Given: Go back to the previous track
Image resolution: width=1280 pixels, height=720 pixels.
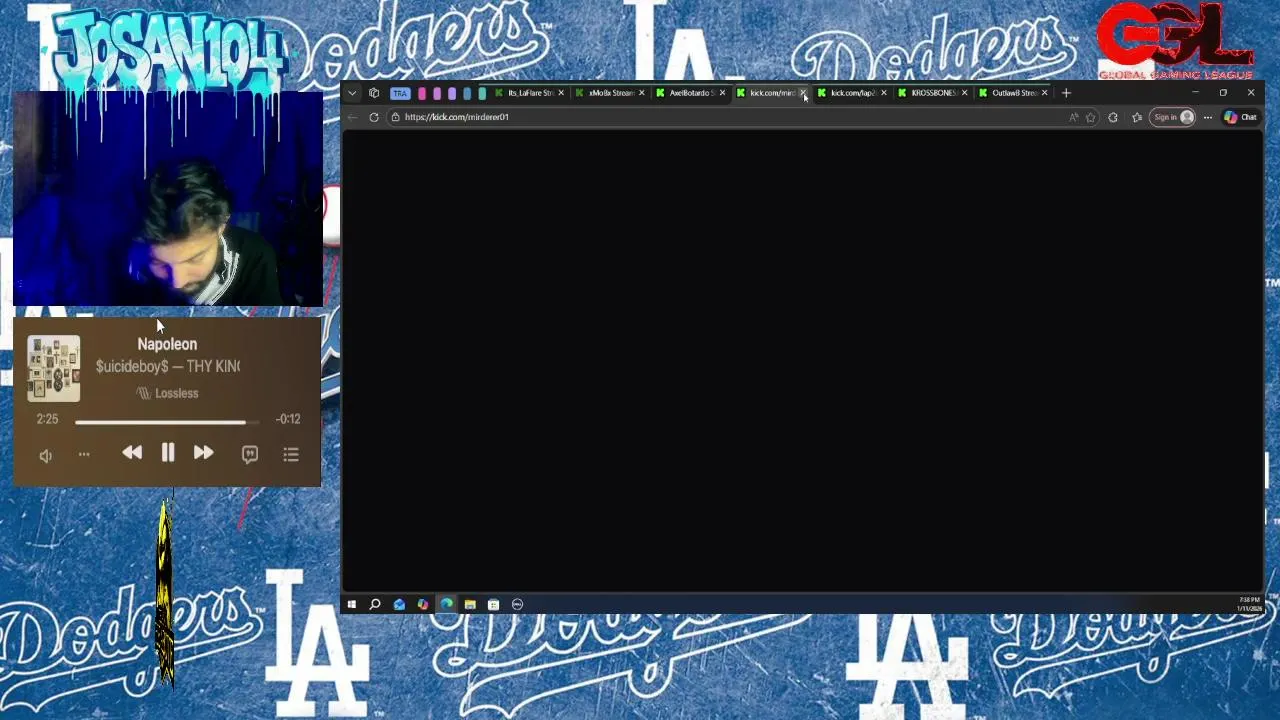Looking at the screenshot, I should pos(132,453).
